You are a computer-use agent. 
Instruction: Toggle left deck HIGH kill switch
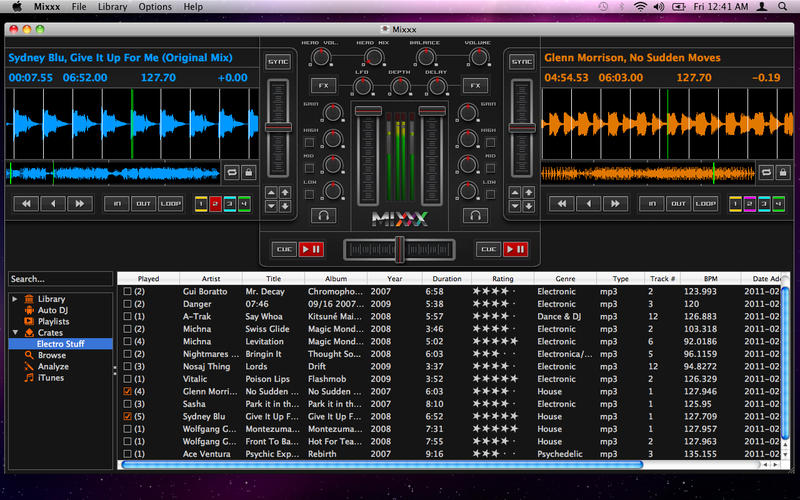click(310, 142)
